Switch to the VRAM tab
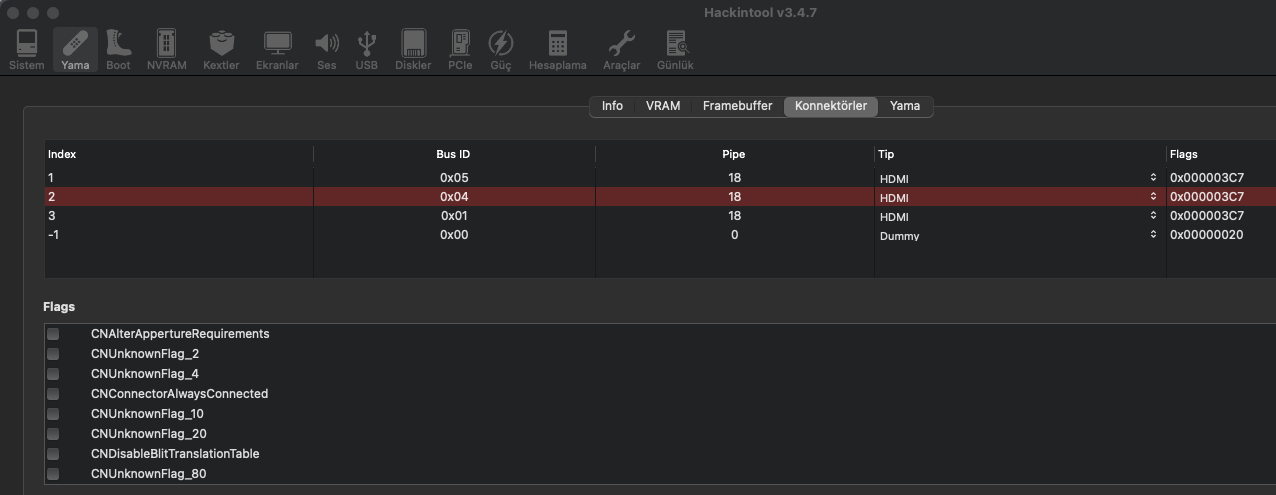 coord(662,106)
